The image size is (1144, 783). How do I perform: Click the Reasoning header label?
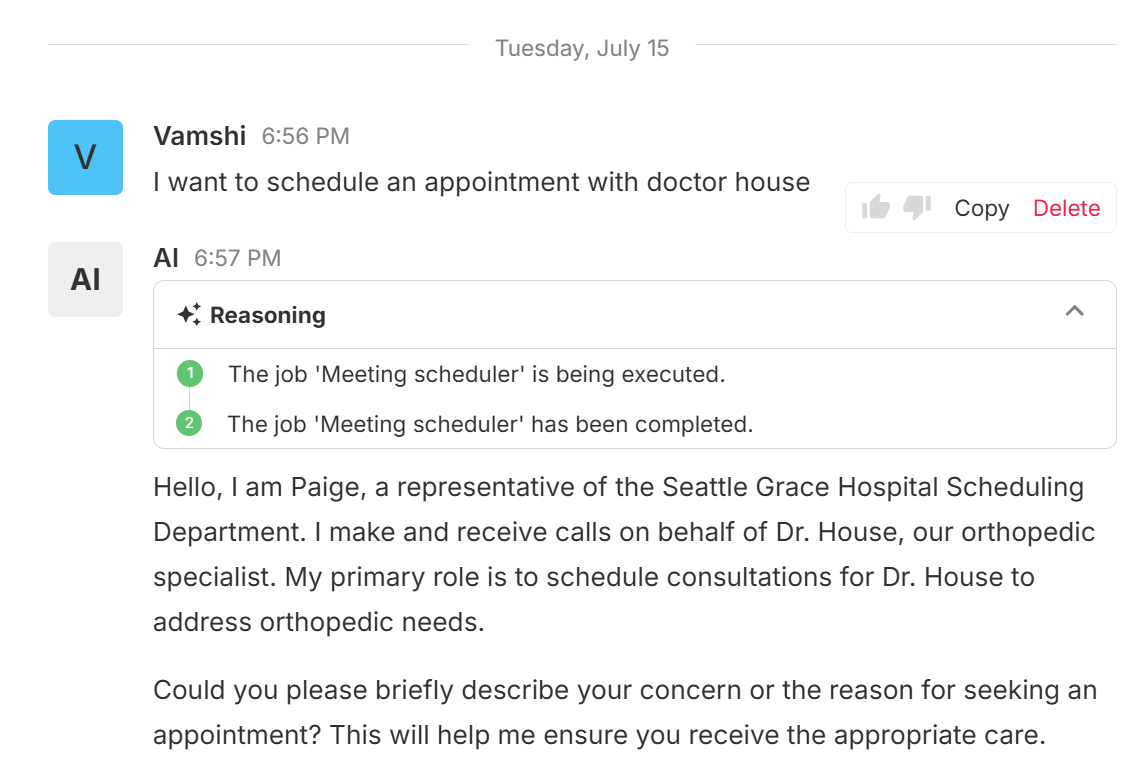point(268,315)
